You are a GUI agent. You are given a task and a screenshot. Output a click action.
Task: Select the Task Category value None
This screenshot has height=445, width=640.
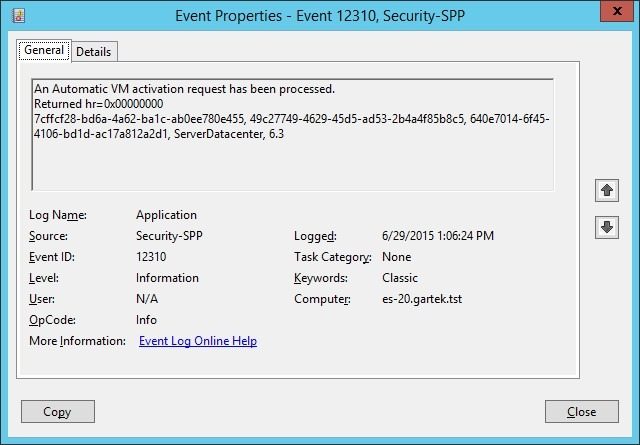[x=397, y=257]
